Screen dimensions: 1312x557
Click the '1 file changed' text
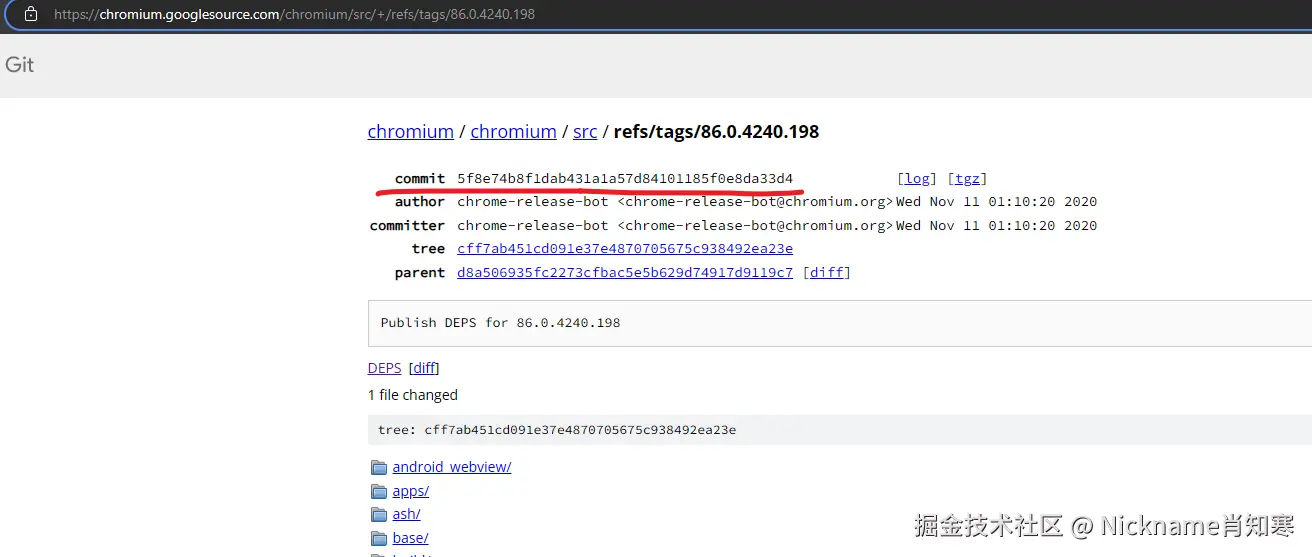(x=413, y=395)
